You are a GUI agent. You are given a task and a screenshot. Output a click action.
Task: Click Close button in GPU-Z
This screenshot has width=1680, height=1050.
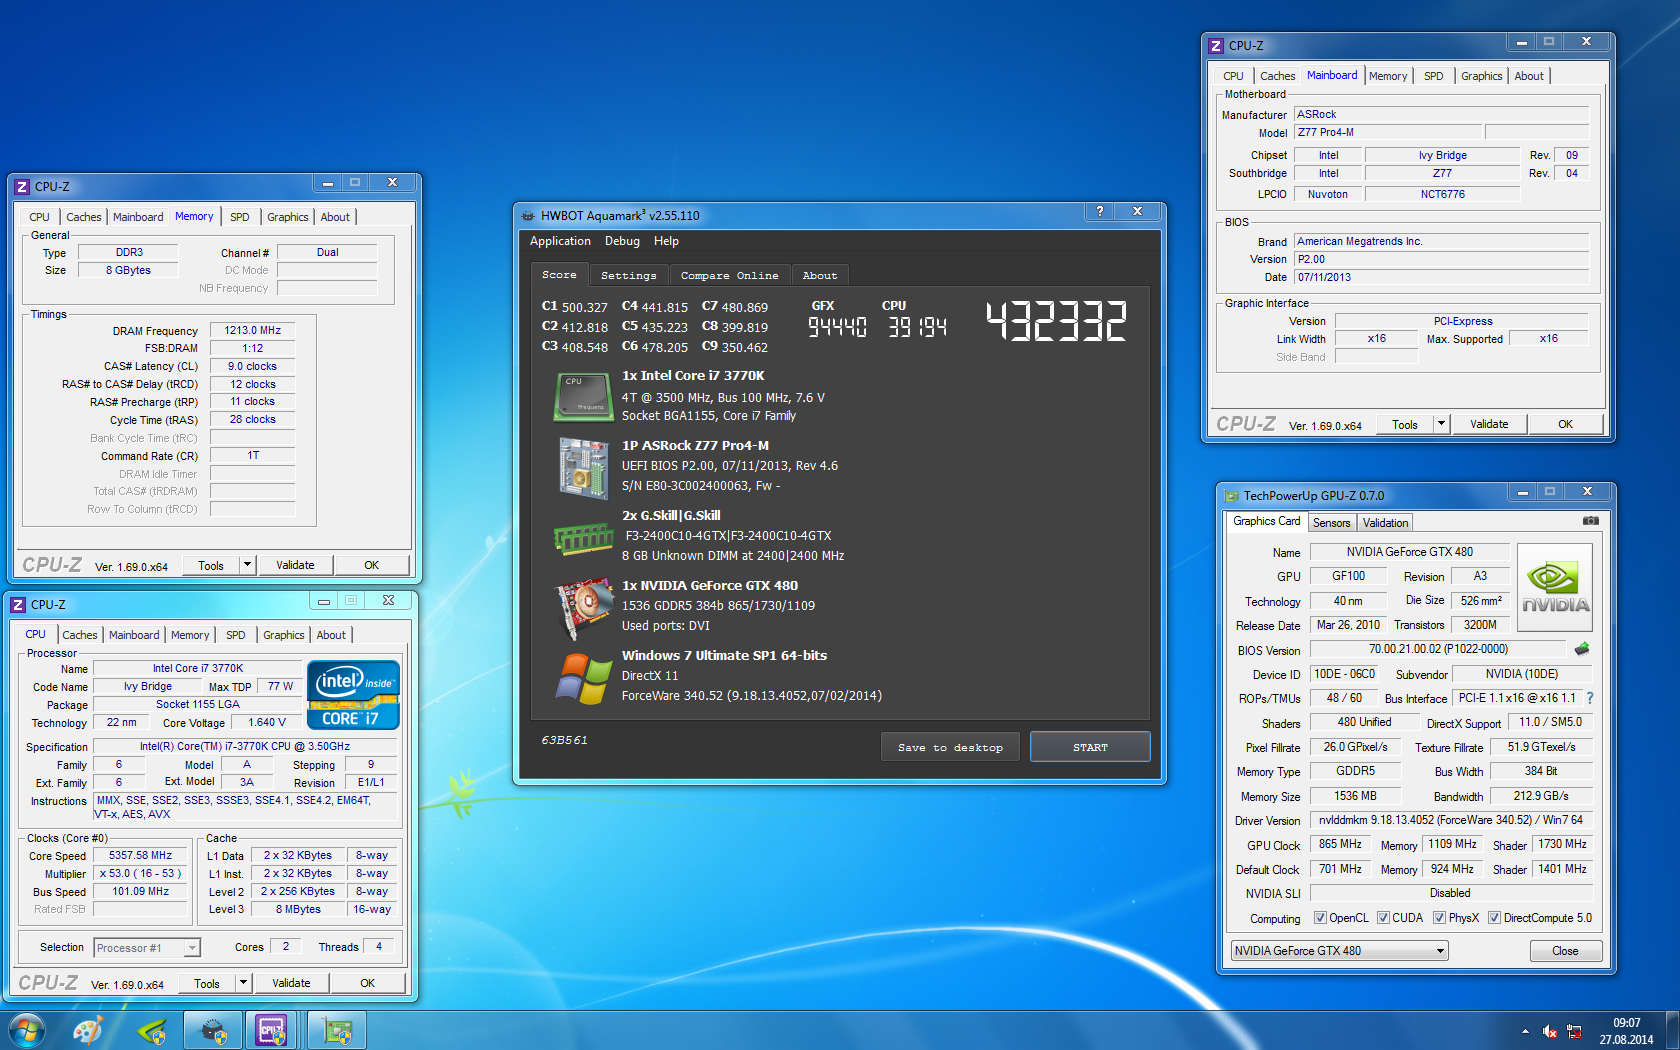[1566, 951]
